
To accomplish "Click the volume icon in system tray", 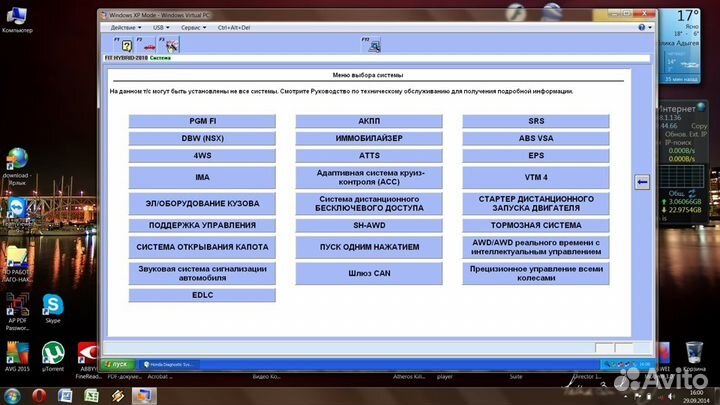I will (x=671, y=396).
